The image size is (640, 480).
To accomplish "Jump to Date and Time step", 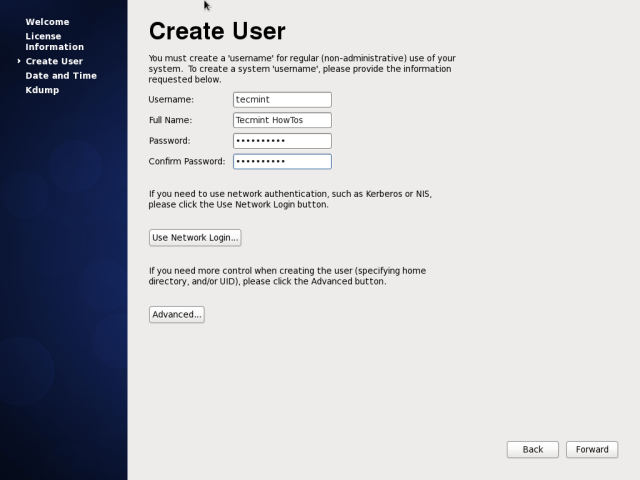I will [61, 75].
